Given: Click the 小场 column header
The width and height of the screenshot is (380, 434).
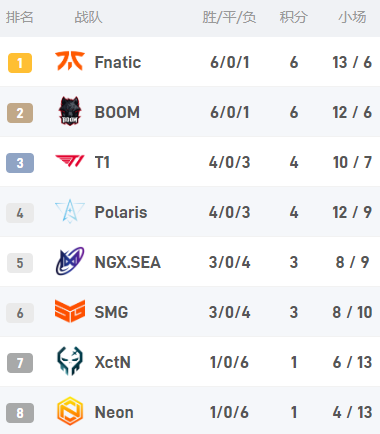Looking at the screenshot, I should click(x=352, y=17).
